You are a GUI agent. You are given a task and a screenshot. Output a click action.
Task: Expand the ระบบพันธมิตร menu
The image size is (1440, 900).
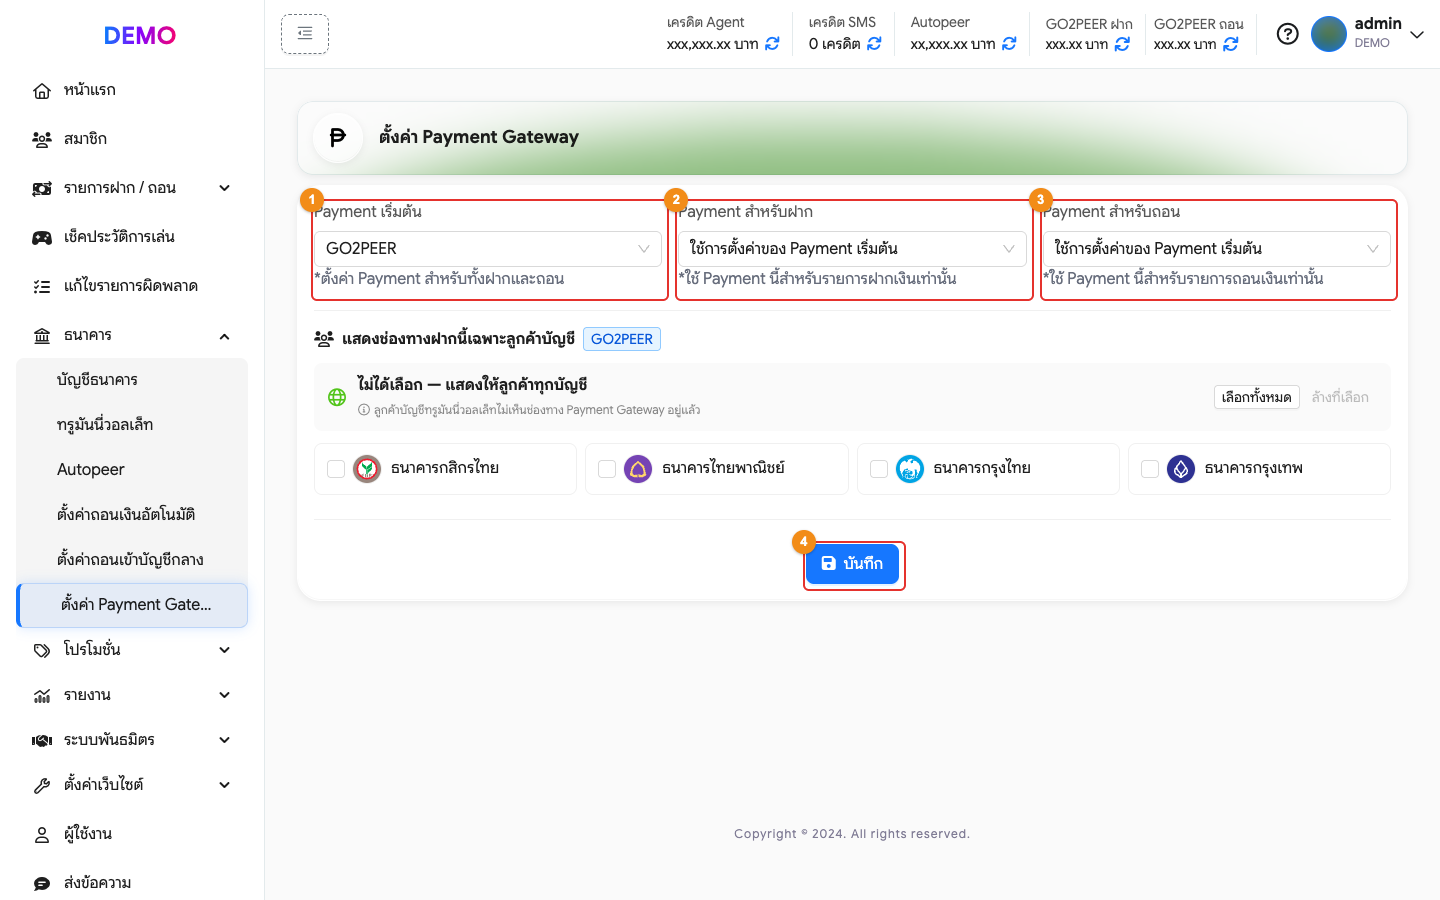pyautogui.click(x=225, y=740)
